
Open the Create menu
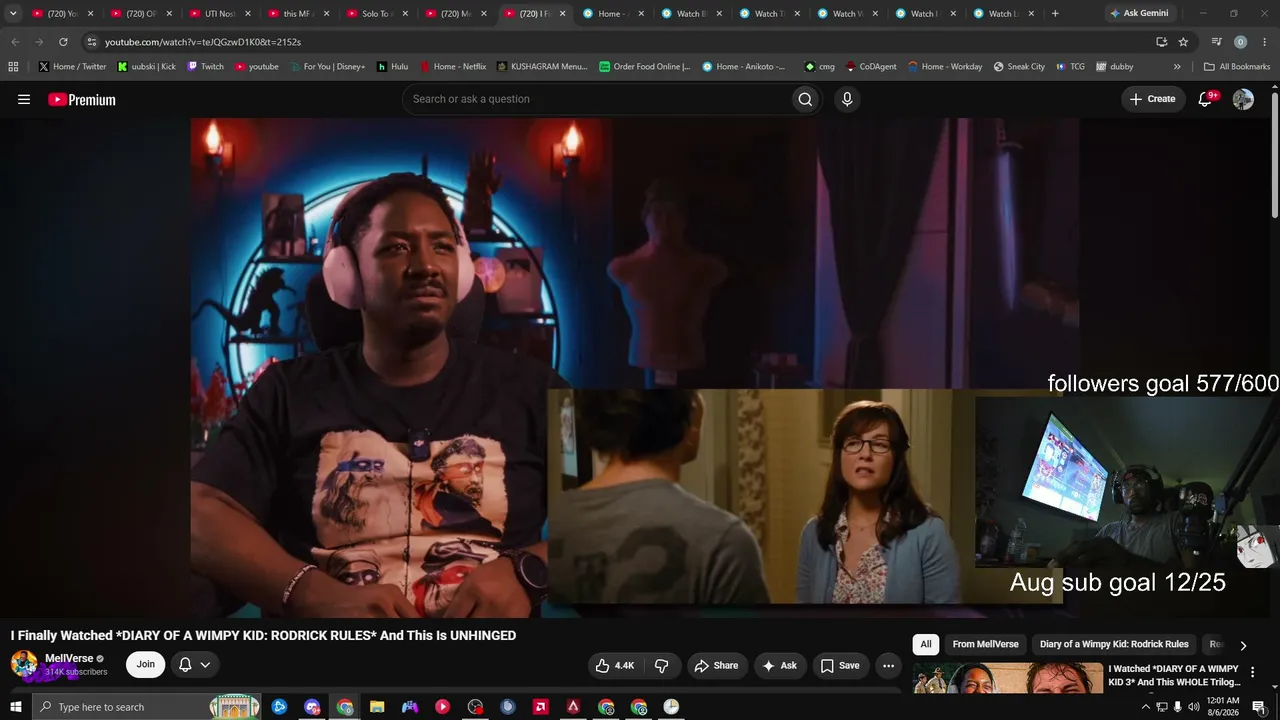(1152, 99)
